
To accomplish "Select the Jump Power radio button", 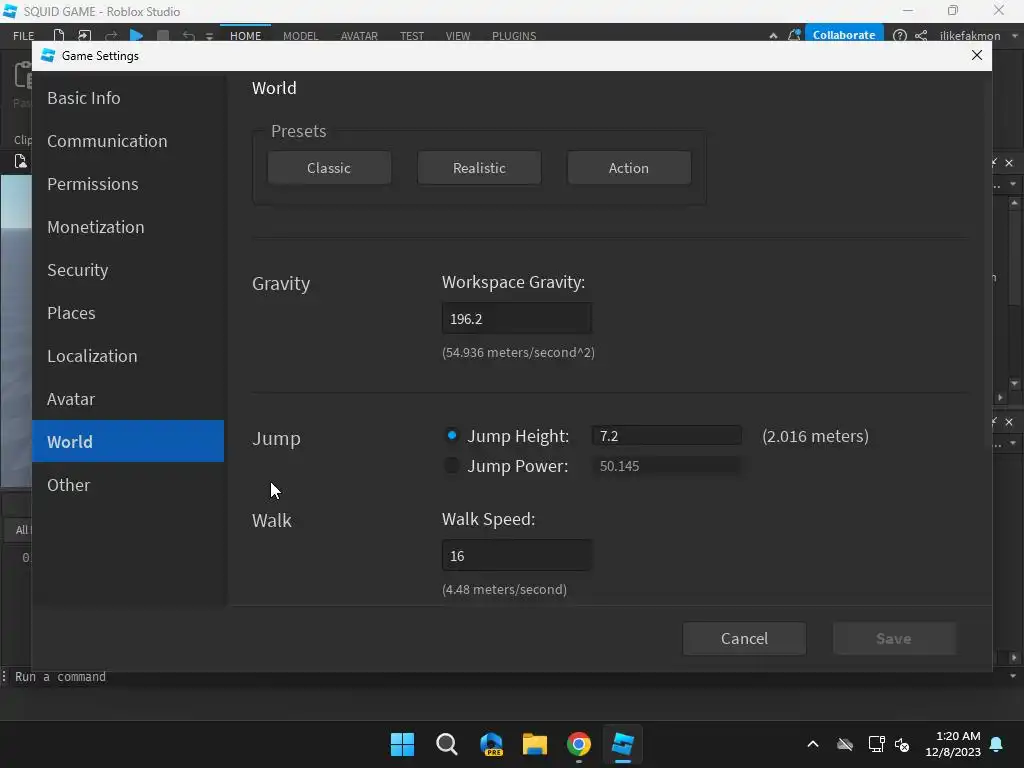I will point(451,465).
